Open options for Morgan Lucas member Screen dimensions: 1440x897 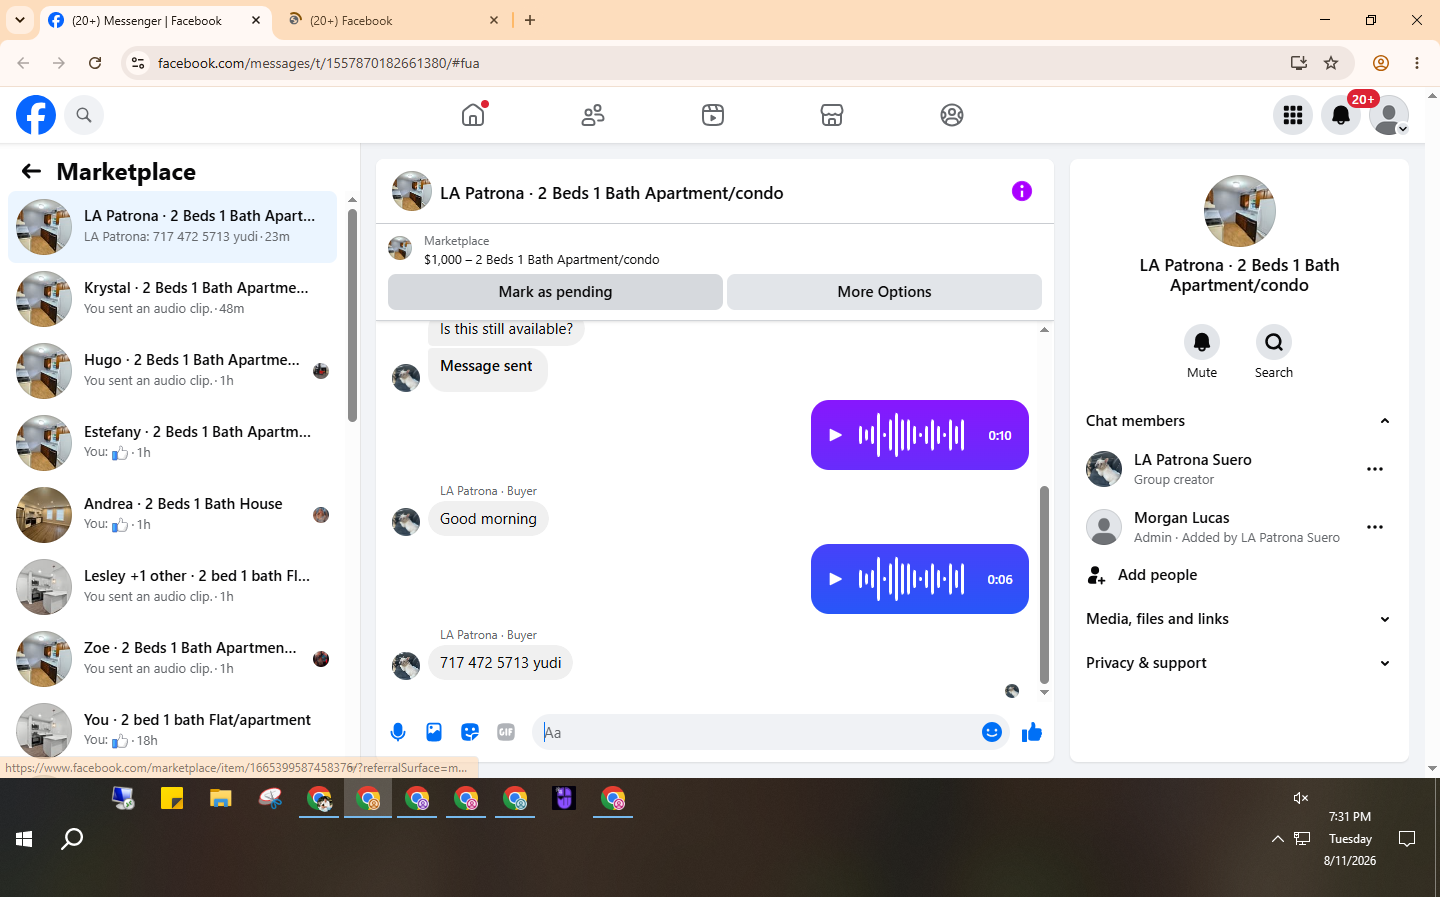(1375, 527)
